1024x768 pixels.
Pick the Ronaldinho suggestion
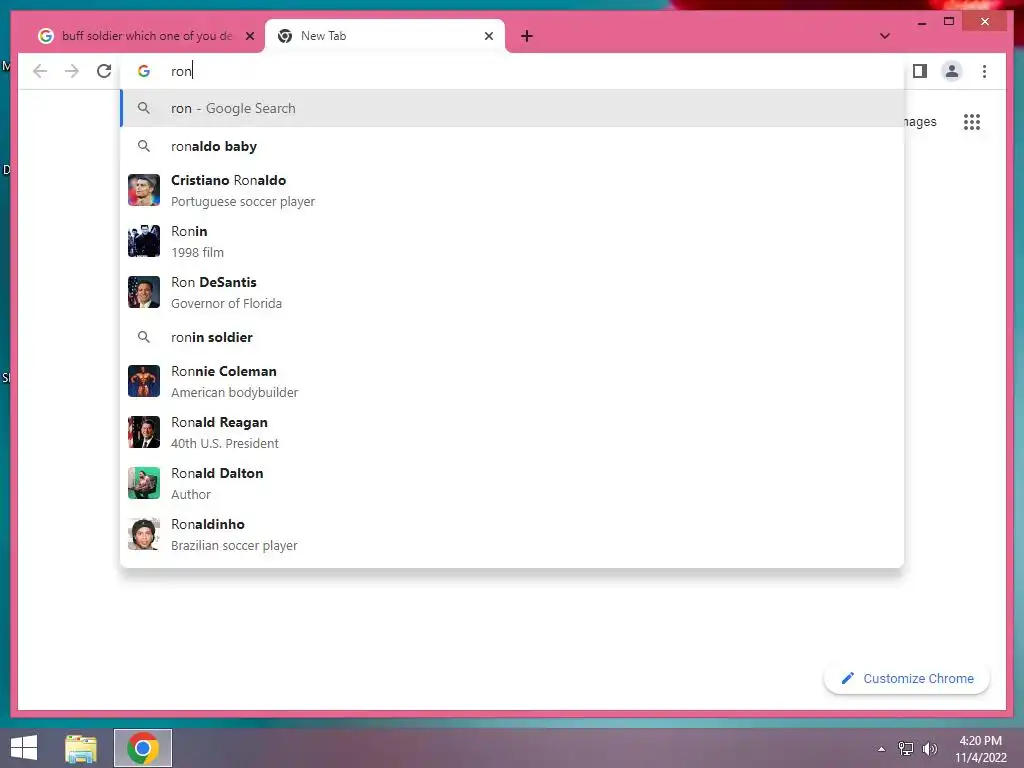point(512,534)
